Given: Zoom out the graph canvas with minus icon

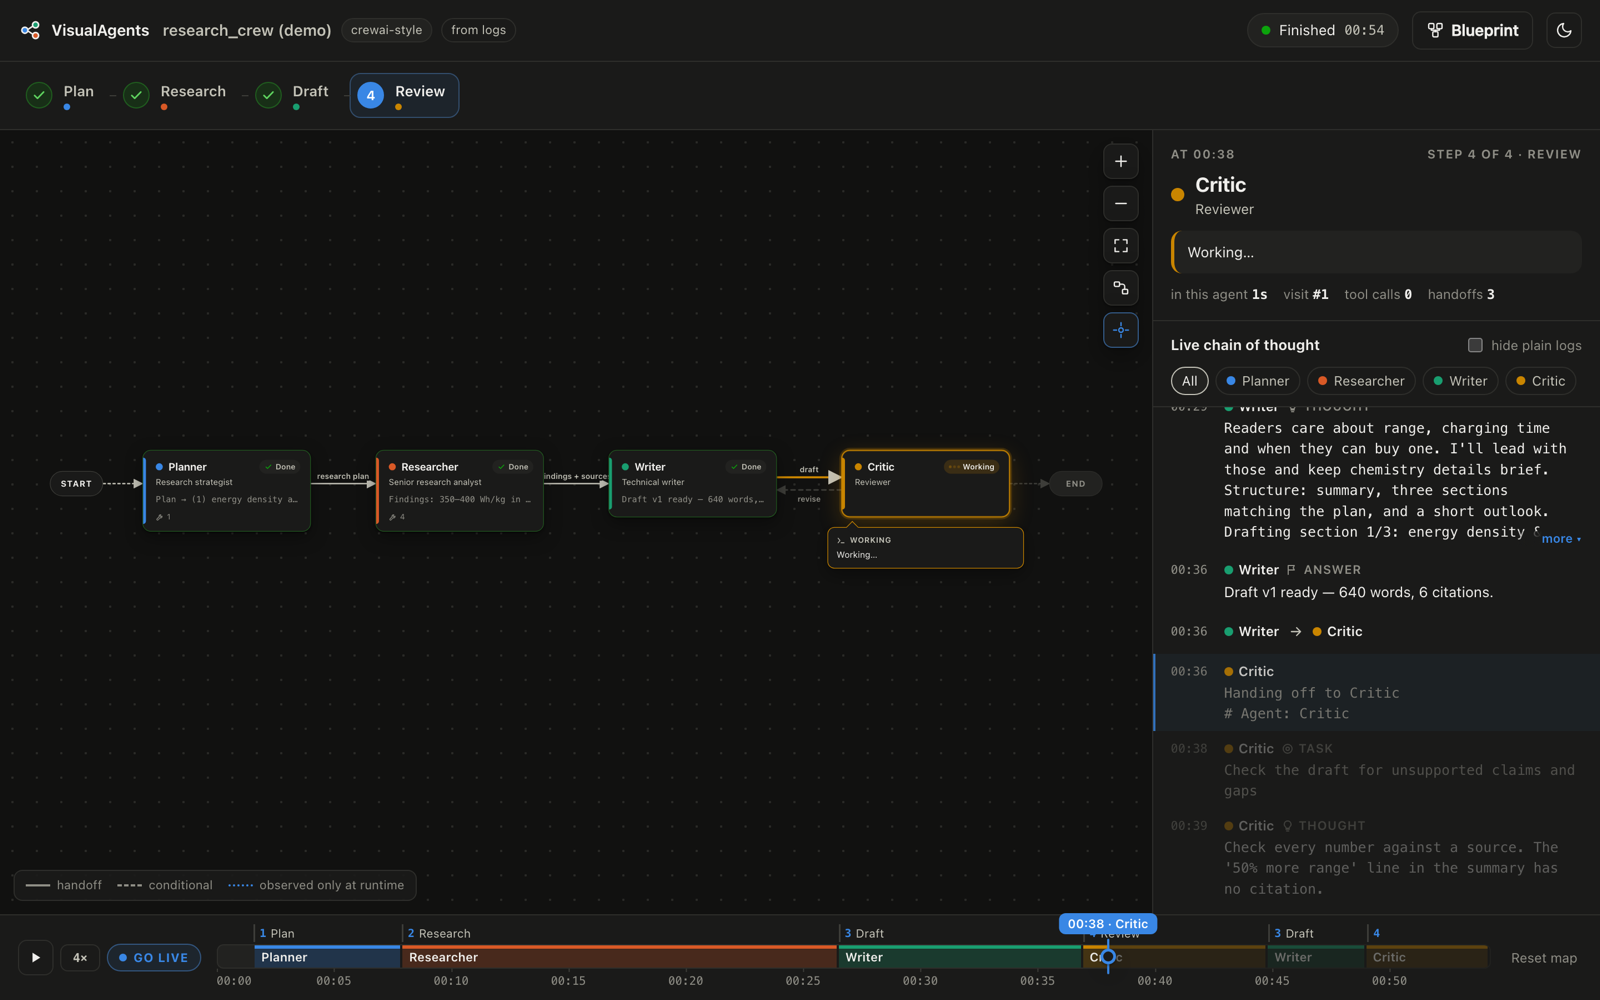Looking at the screenshot, I should point(1121,203).
